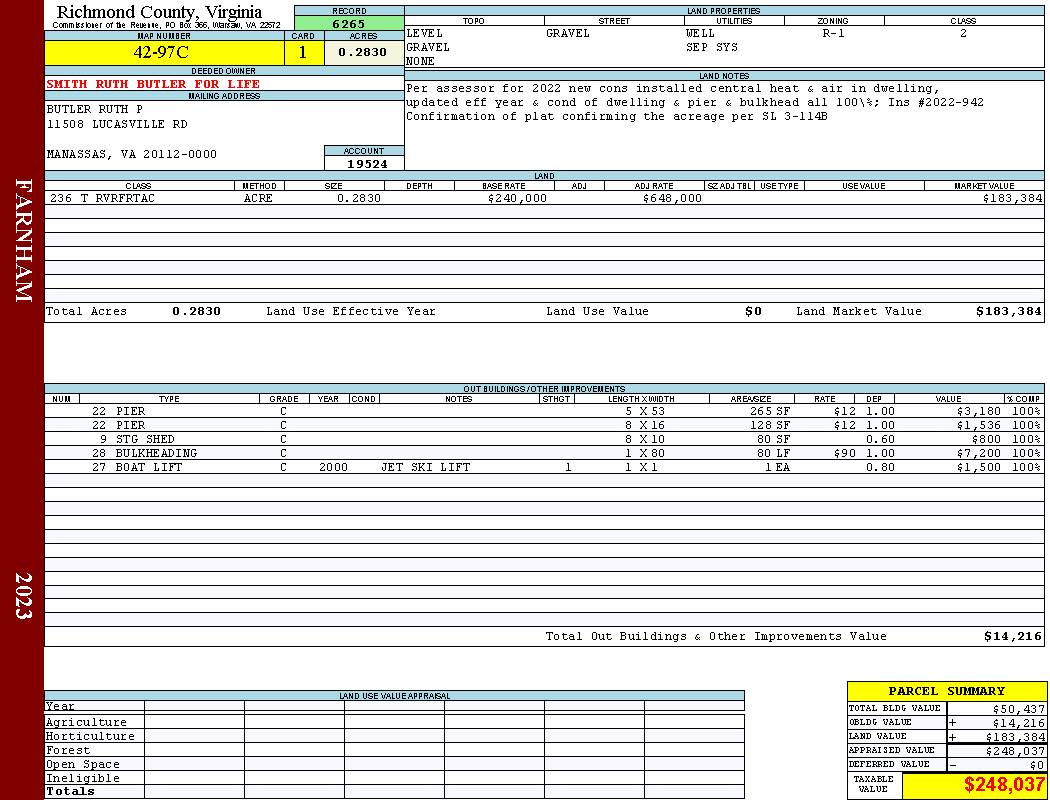Image resolution: width=1050 pixels, height=800 pixels.
Task: Click Land Market Value total $183,384
Action: point(1008,311)
